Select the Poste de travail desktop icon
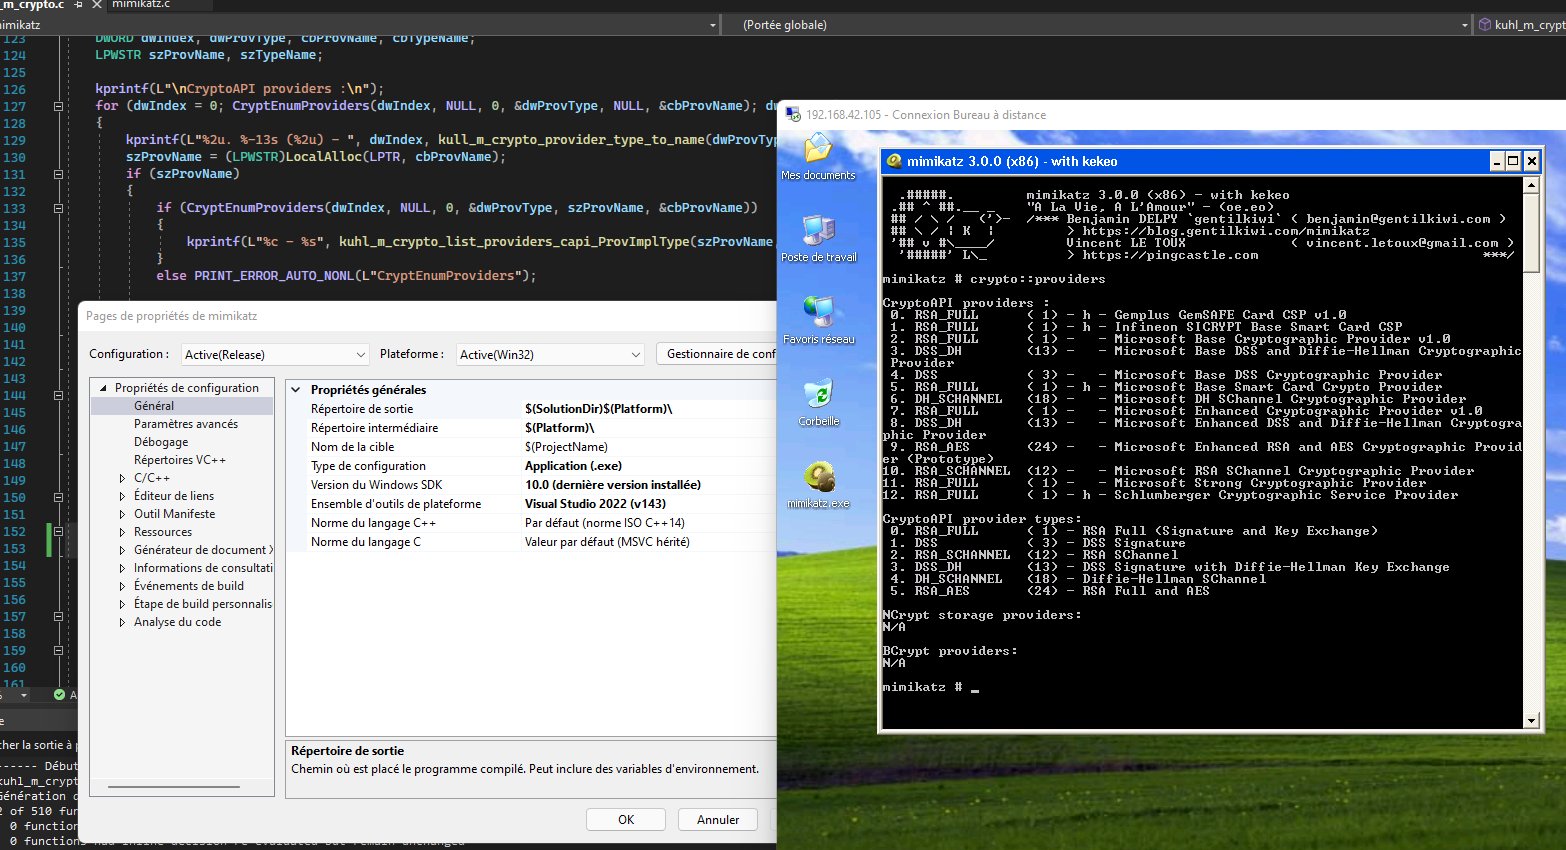This screenshot has width=1566, height=850. click(818, 238)
